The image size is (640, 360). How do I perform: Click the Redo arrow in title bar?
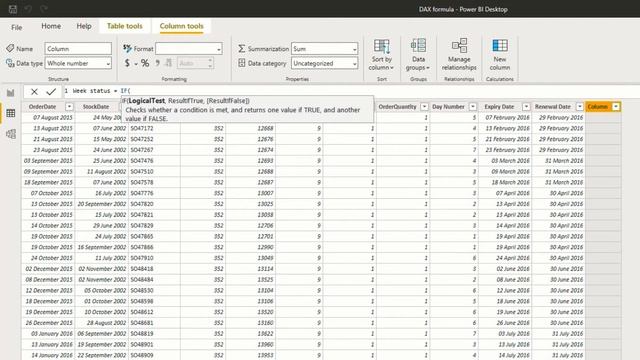click(44, 9)
